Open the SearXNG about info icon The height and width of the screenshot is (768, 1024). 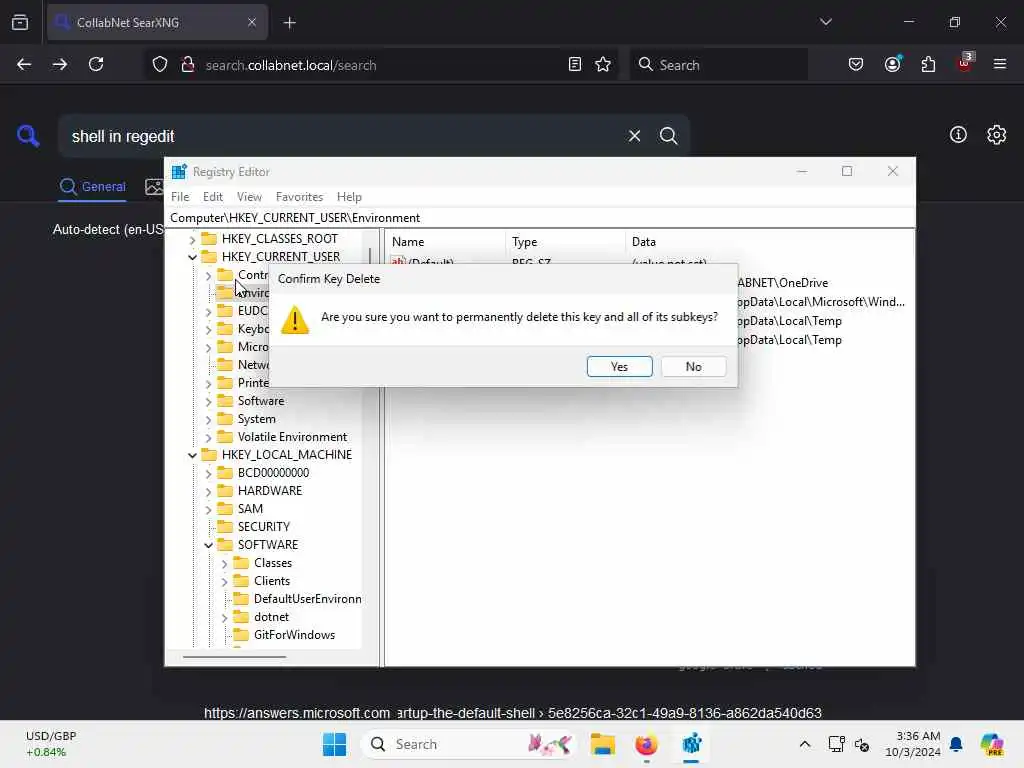[x=958, y=135]
